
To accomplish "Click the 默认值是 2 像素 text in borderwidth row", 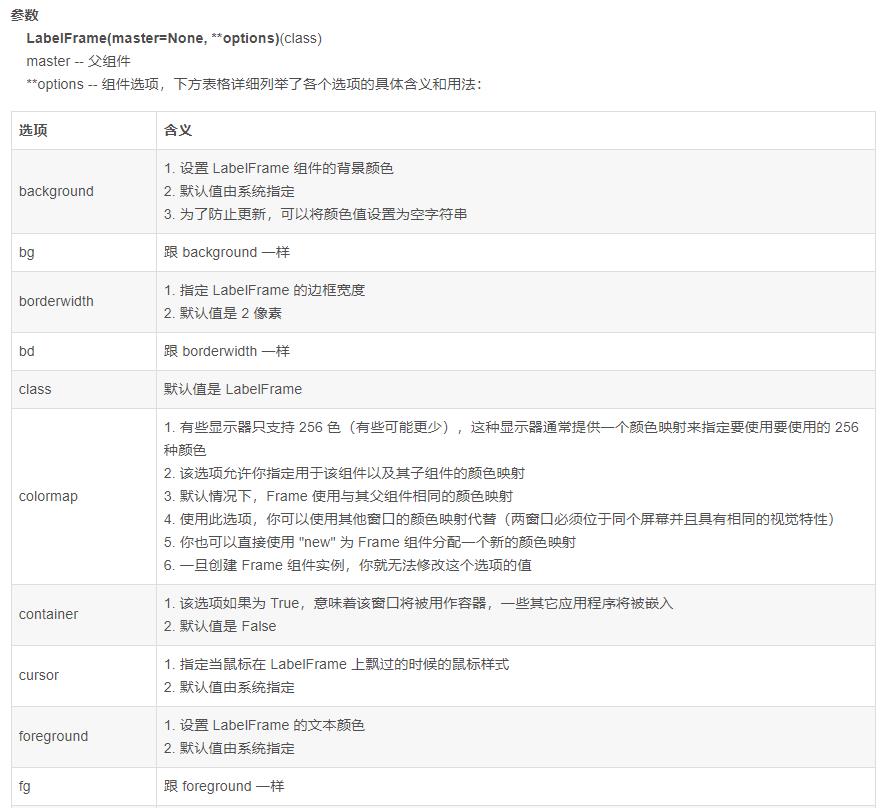I will pos(221,312).
